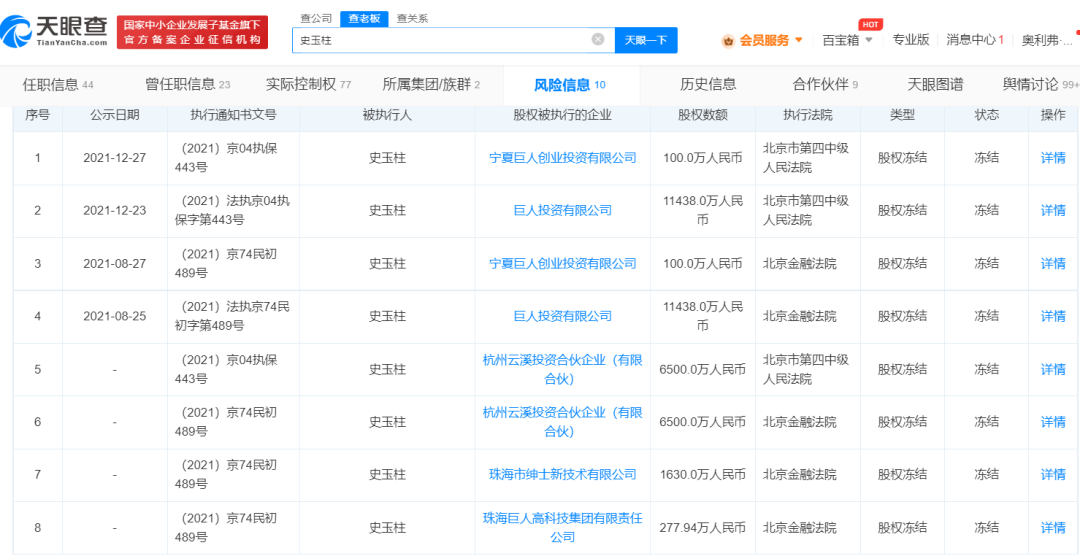Open the 天眼图谱 tab

click(935, 85)
